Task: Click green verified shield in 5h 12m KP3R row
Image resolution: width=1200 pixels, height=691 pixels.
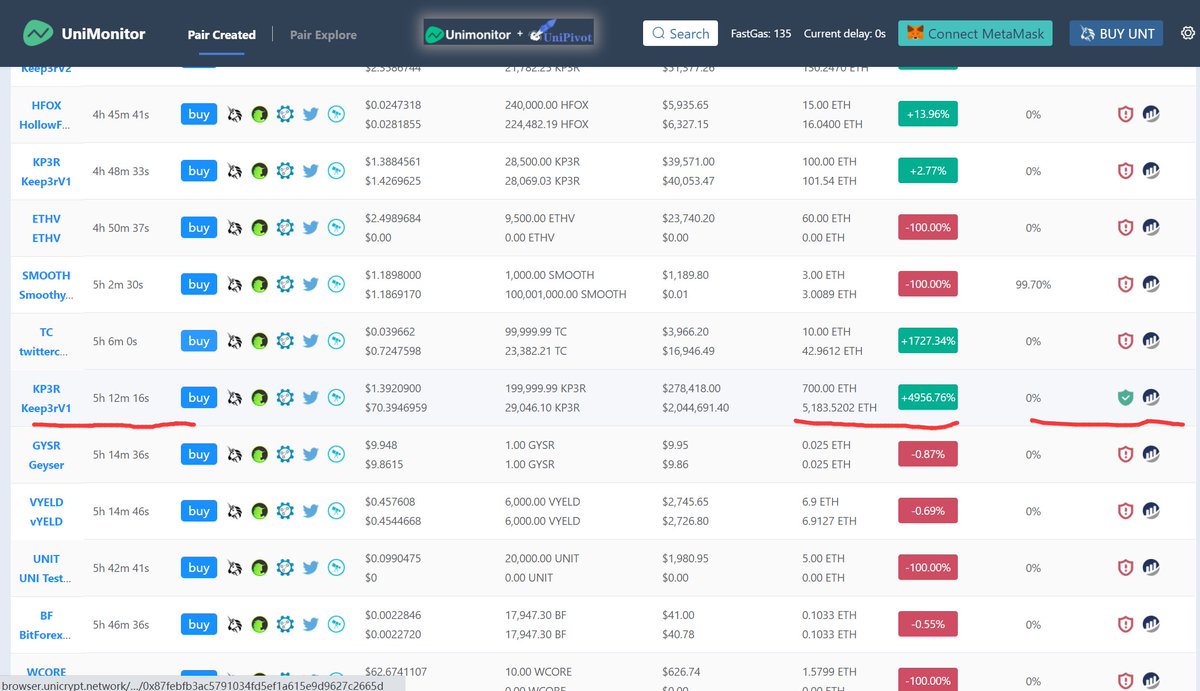Action: pyautogui.click(x=1125, y=398)
